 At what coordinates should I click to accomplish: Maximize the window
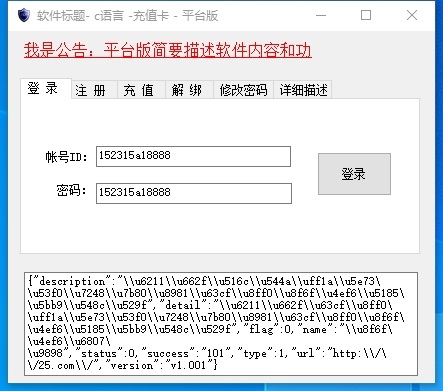[366, 15]
